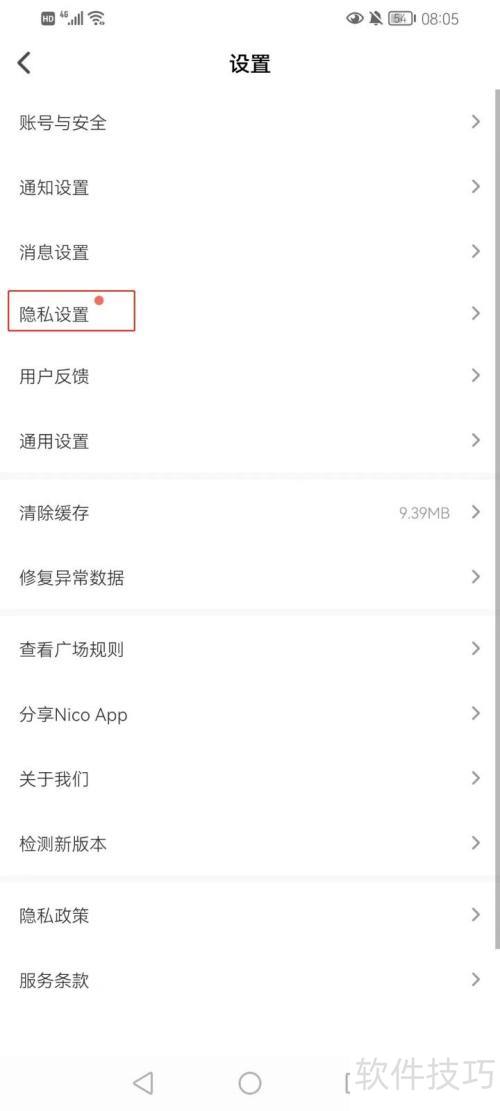Check for updates via 检测新版本
The width and height of the screenshot is (500, 1111).
(250, 843)
